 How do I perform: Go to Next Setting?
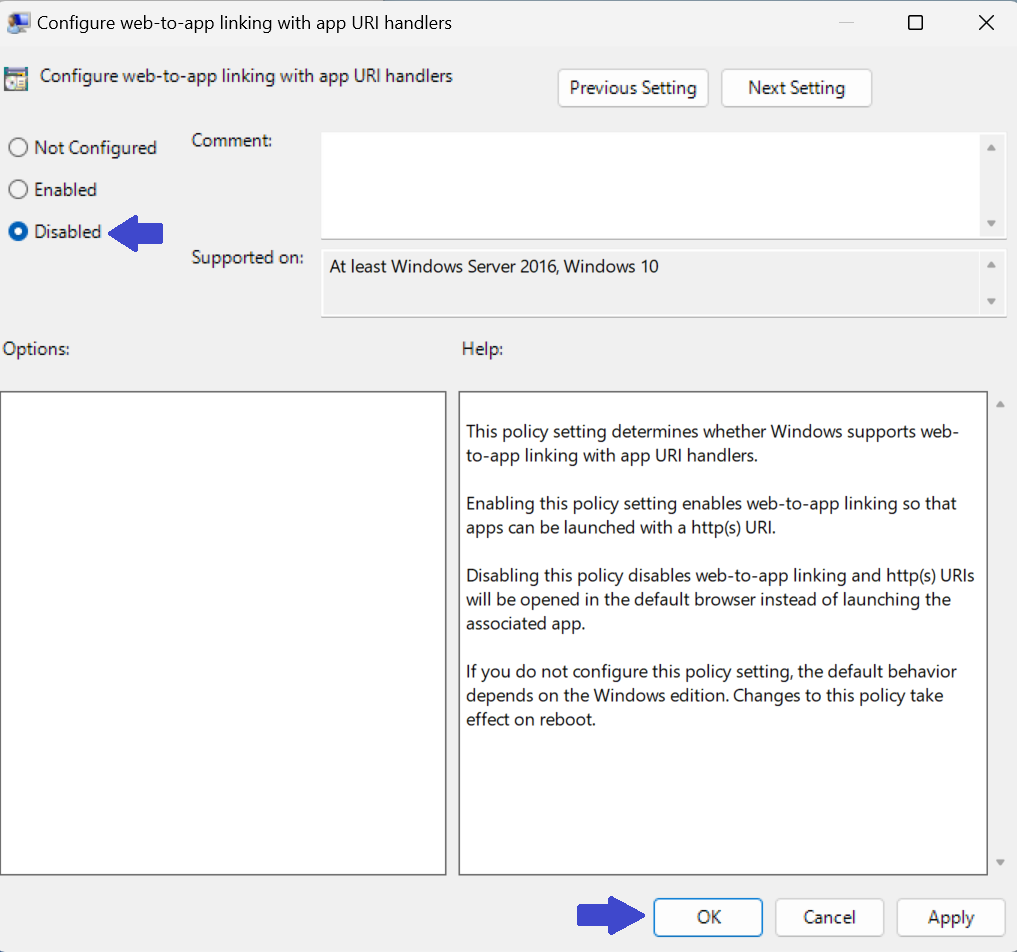pos(796,88)
